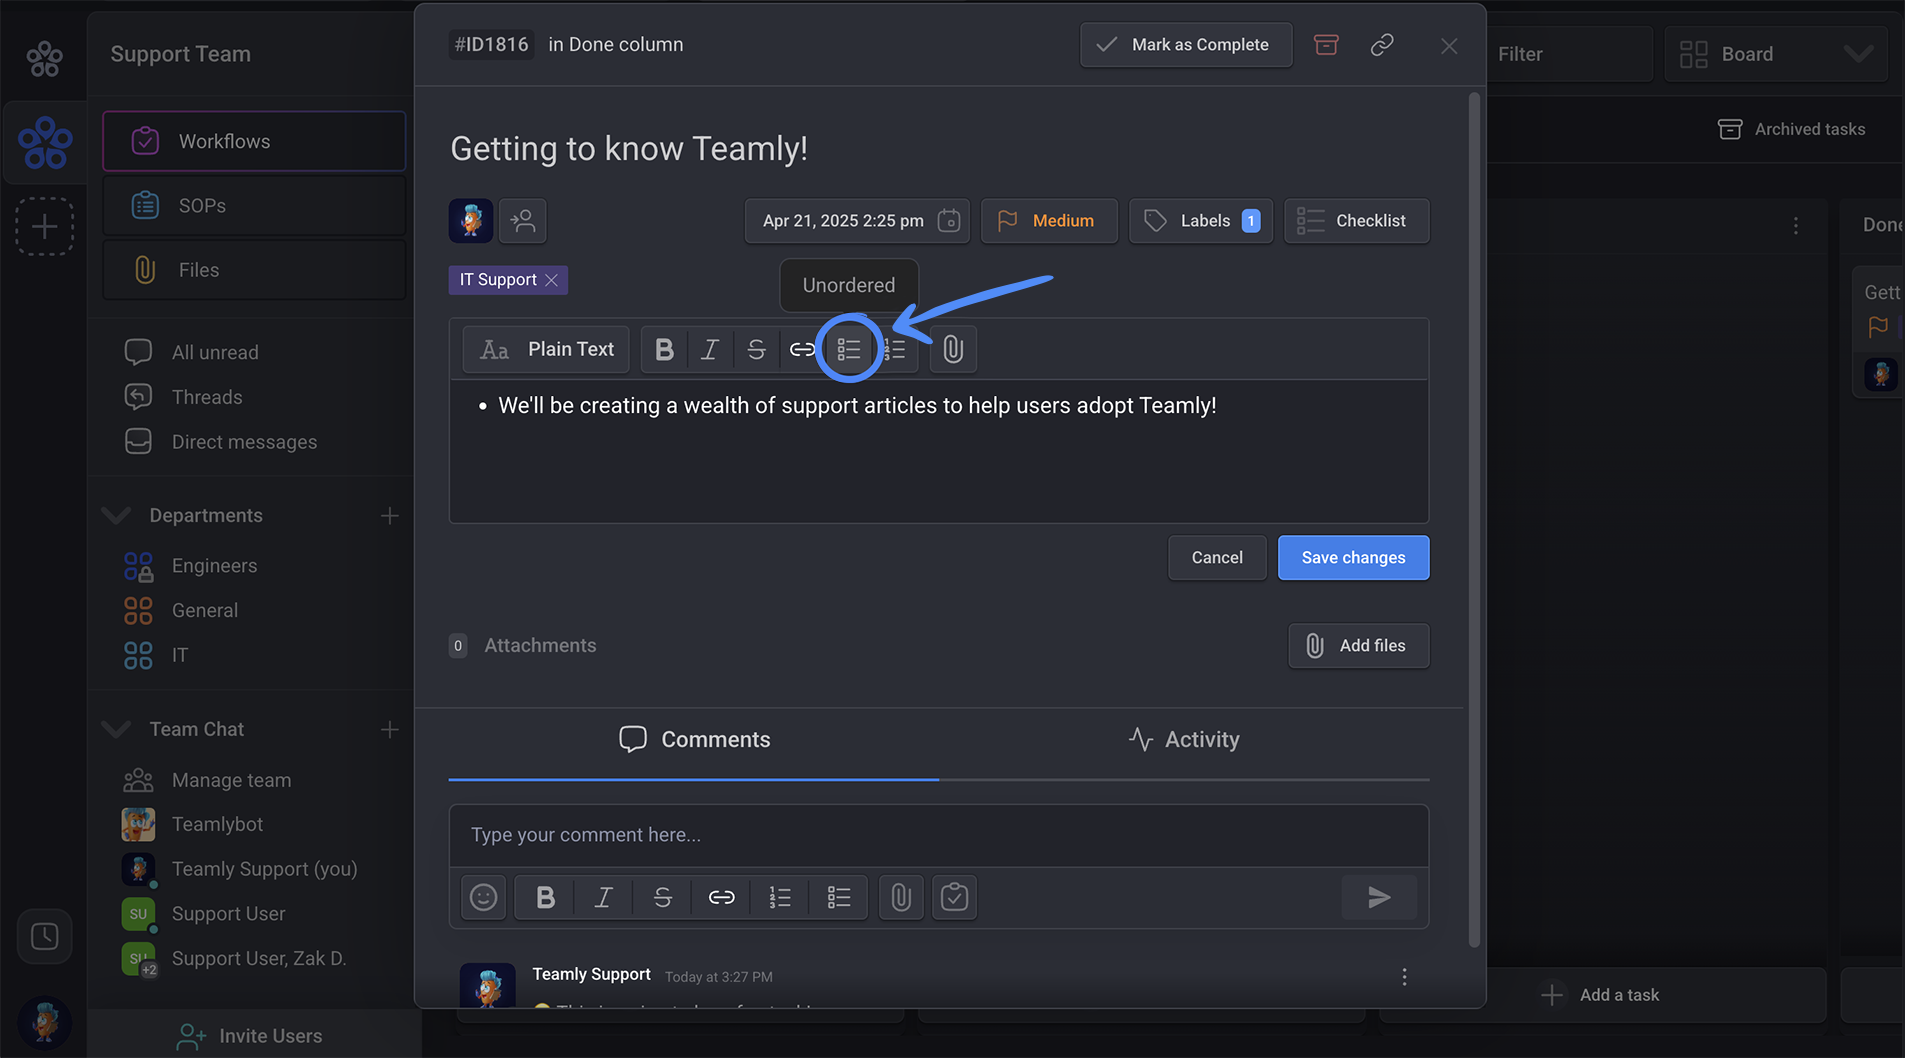Click the Filter field

(1568, 54)
